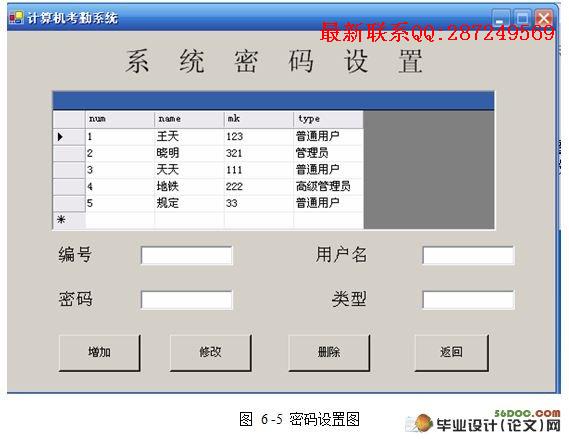Click cell with name 王天

click(189, 137)
